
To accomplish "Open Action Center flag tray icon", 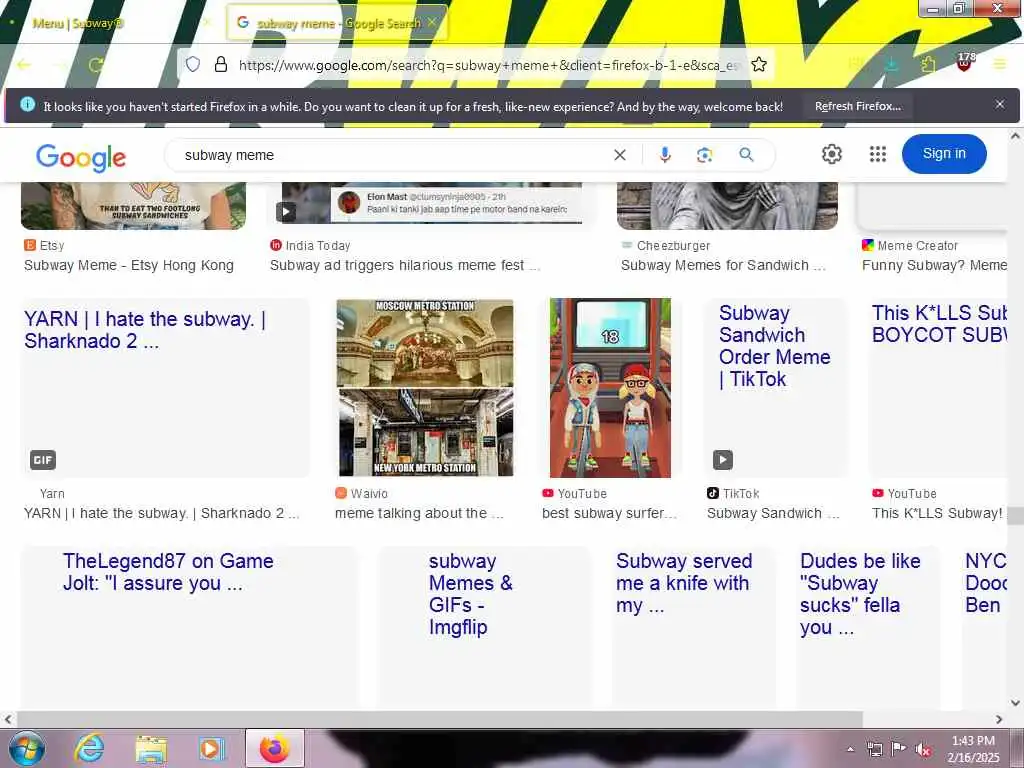I will point(899,749).
